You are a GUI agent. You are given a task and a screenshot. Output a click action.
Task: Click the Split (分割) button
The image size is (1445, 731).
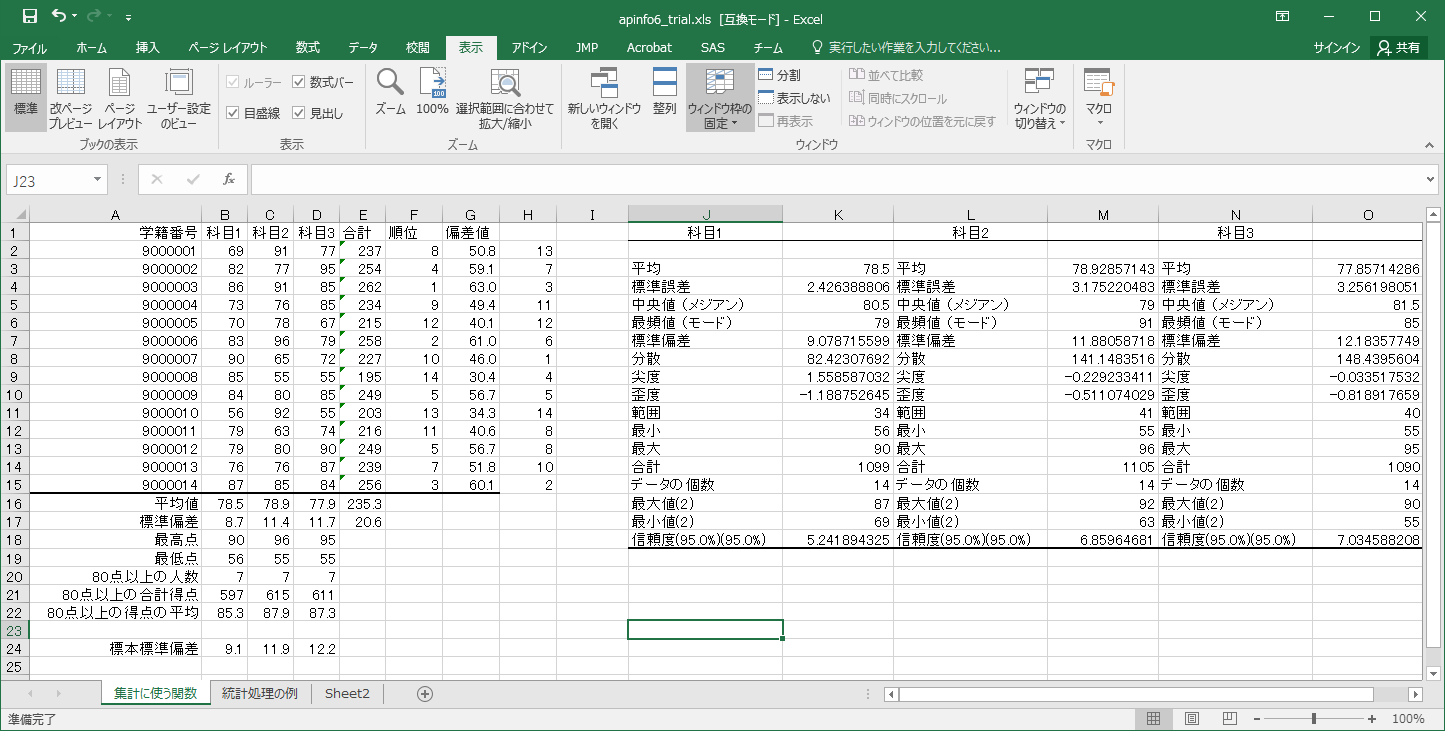pyautogui.click(x=780, y=75)
